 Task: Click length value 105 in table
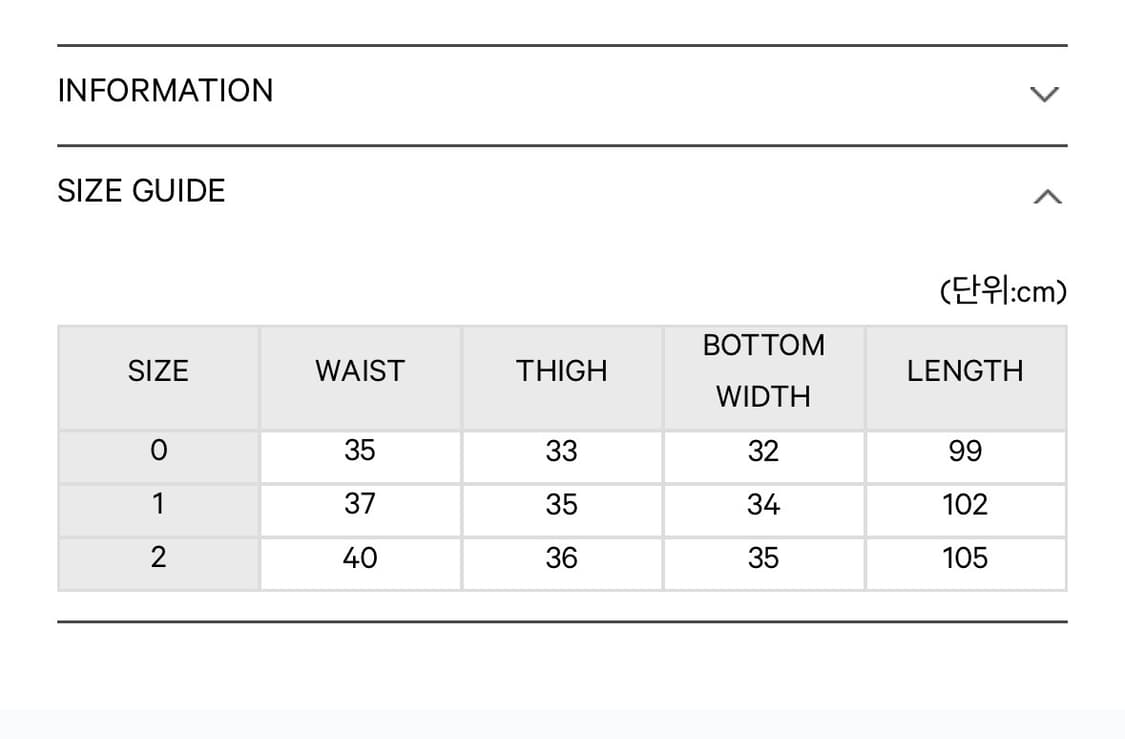pos(965,558)
